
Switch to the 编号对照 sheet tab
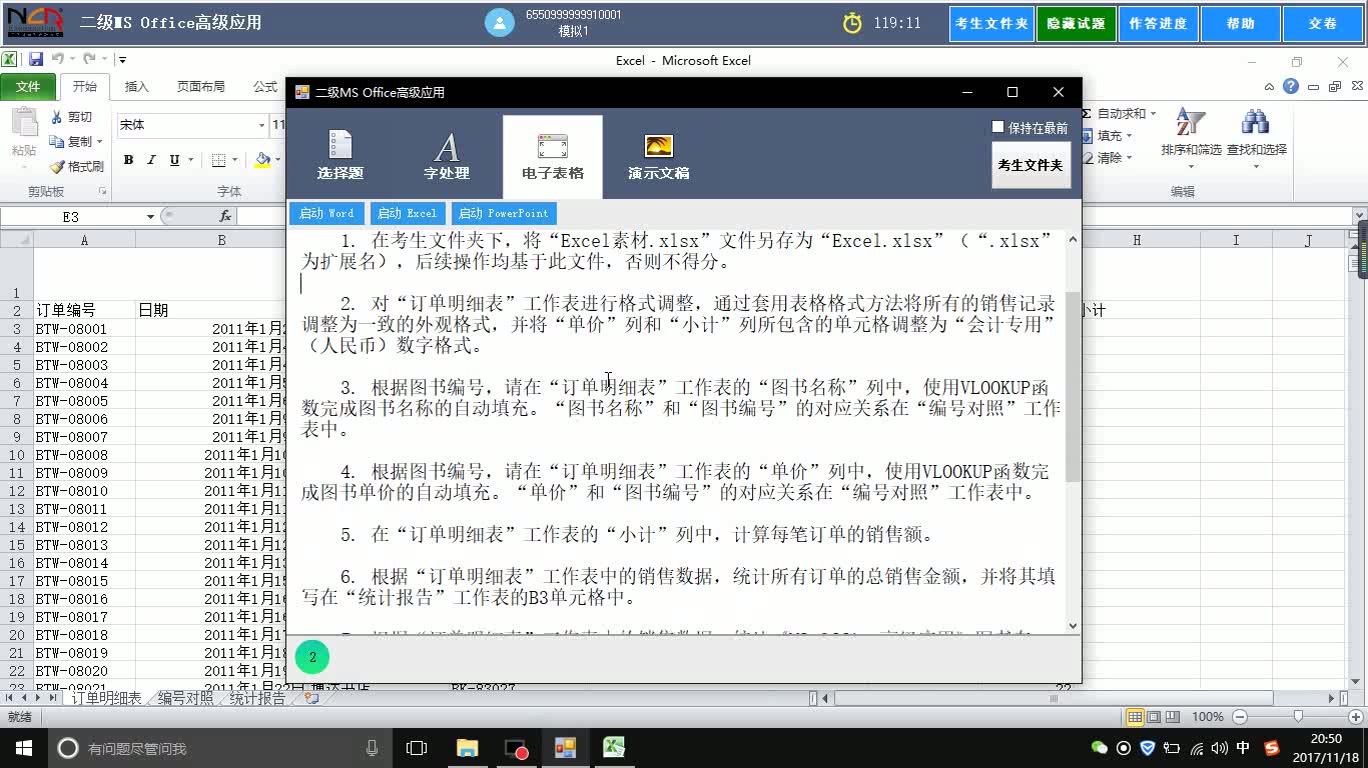point(186,700)
